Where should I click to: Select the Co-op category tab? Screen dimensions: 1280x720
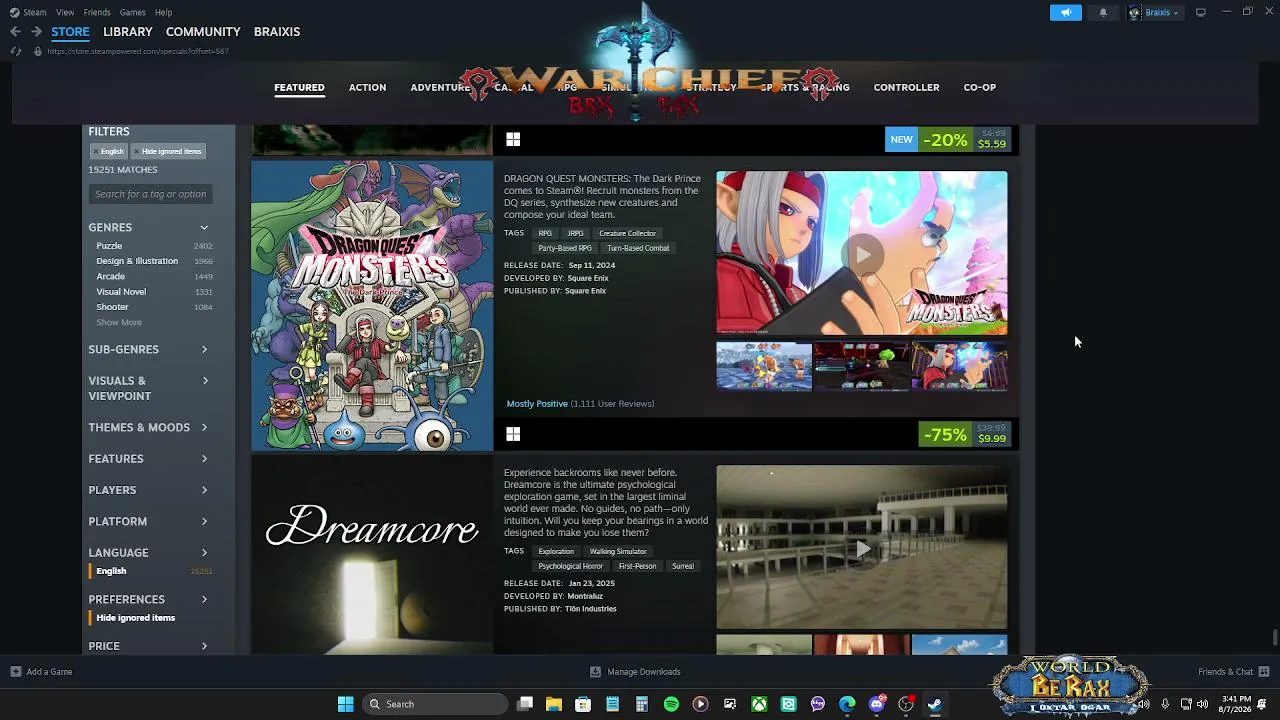[x=980, y=88]
